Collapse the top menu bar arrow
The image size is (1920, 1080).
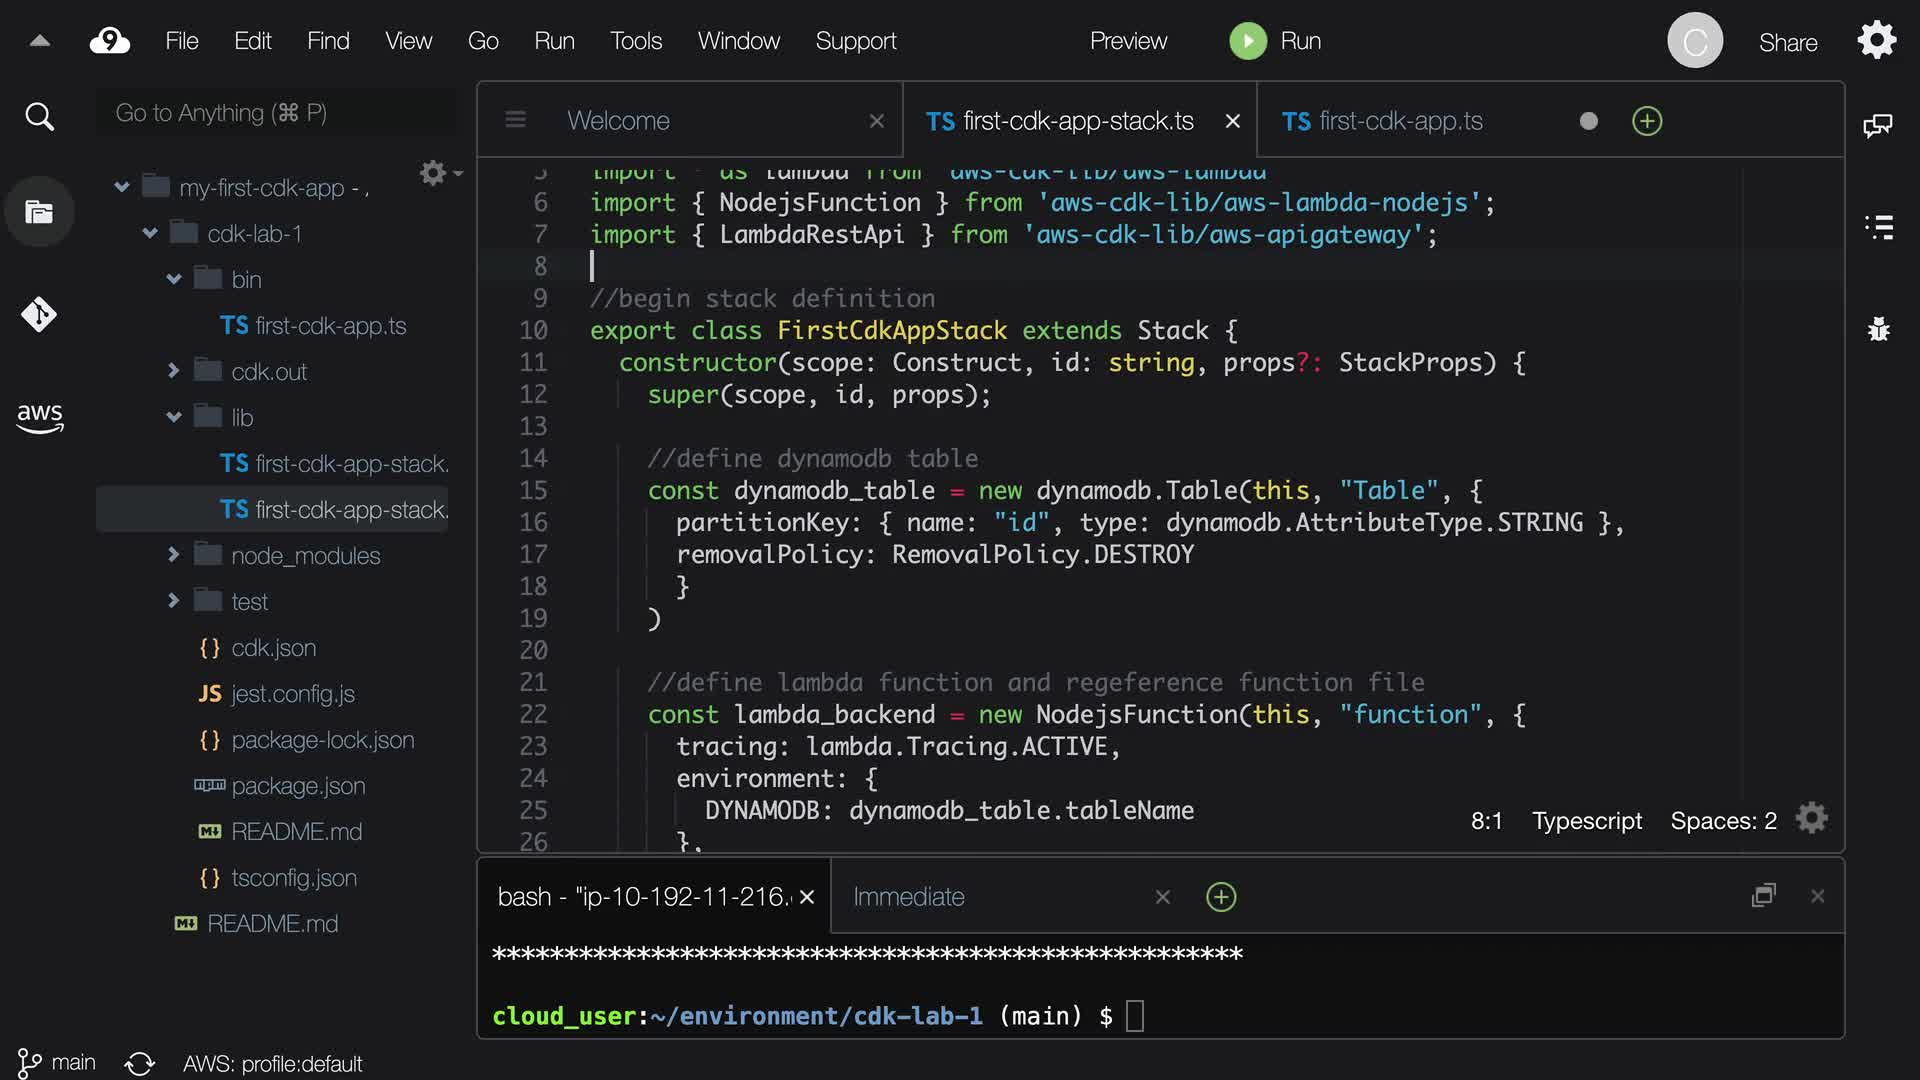pyautogui.click(x=39, y=41)
